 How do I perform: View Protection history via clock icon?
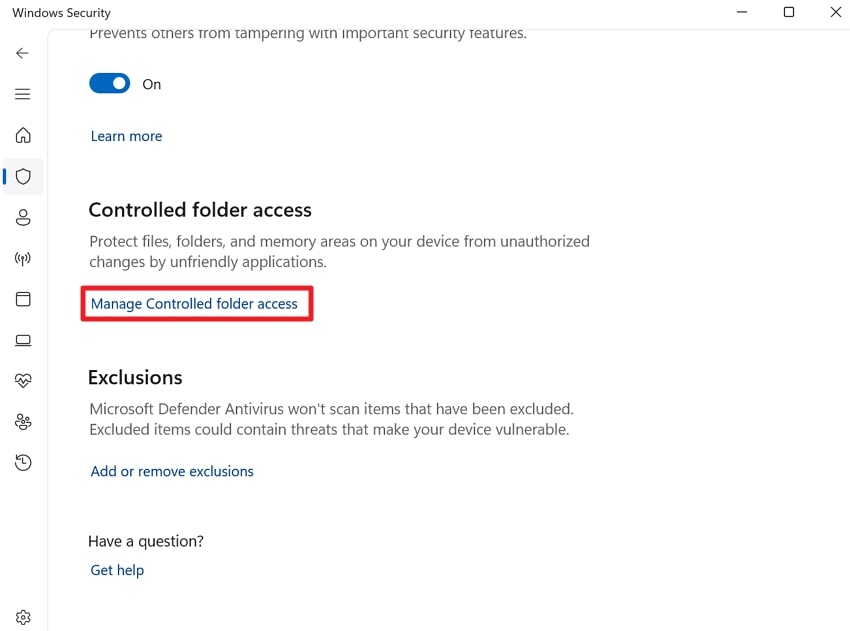(x=23, y=462)
